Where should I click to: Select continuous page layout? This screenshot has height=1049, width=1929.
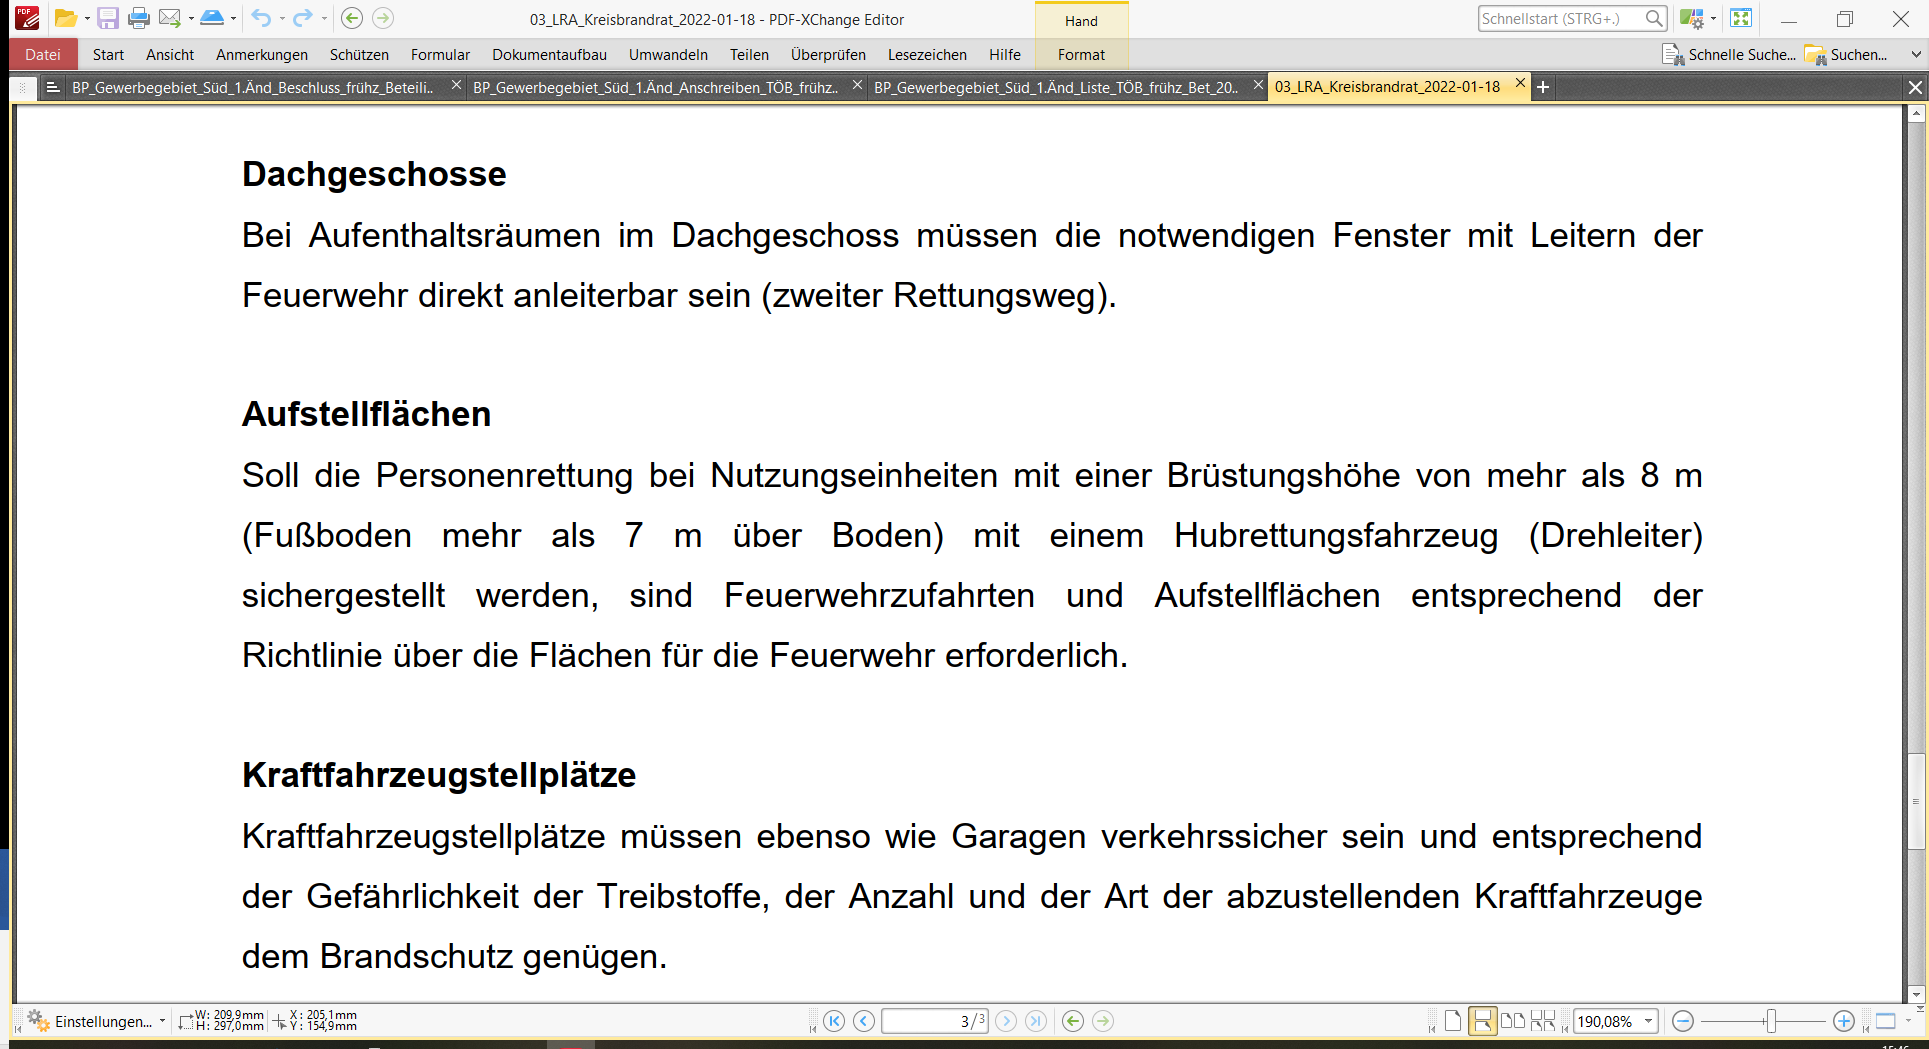[1483, 1021]
